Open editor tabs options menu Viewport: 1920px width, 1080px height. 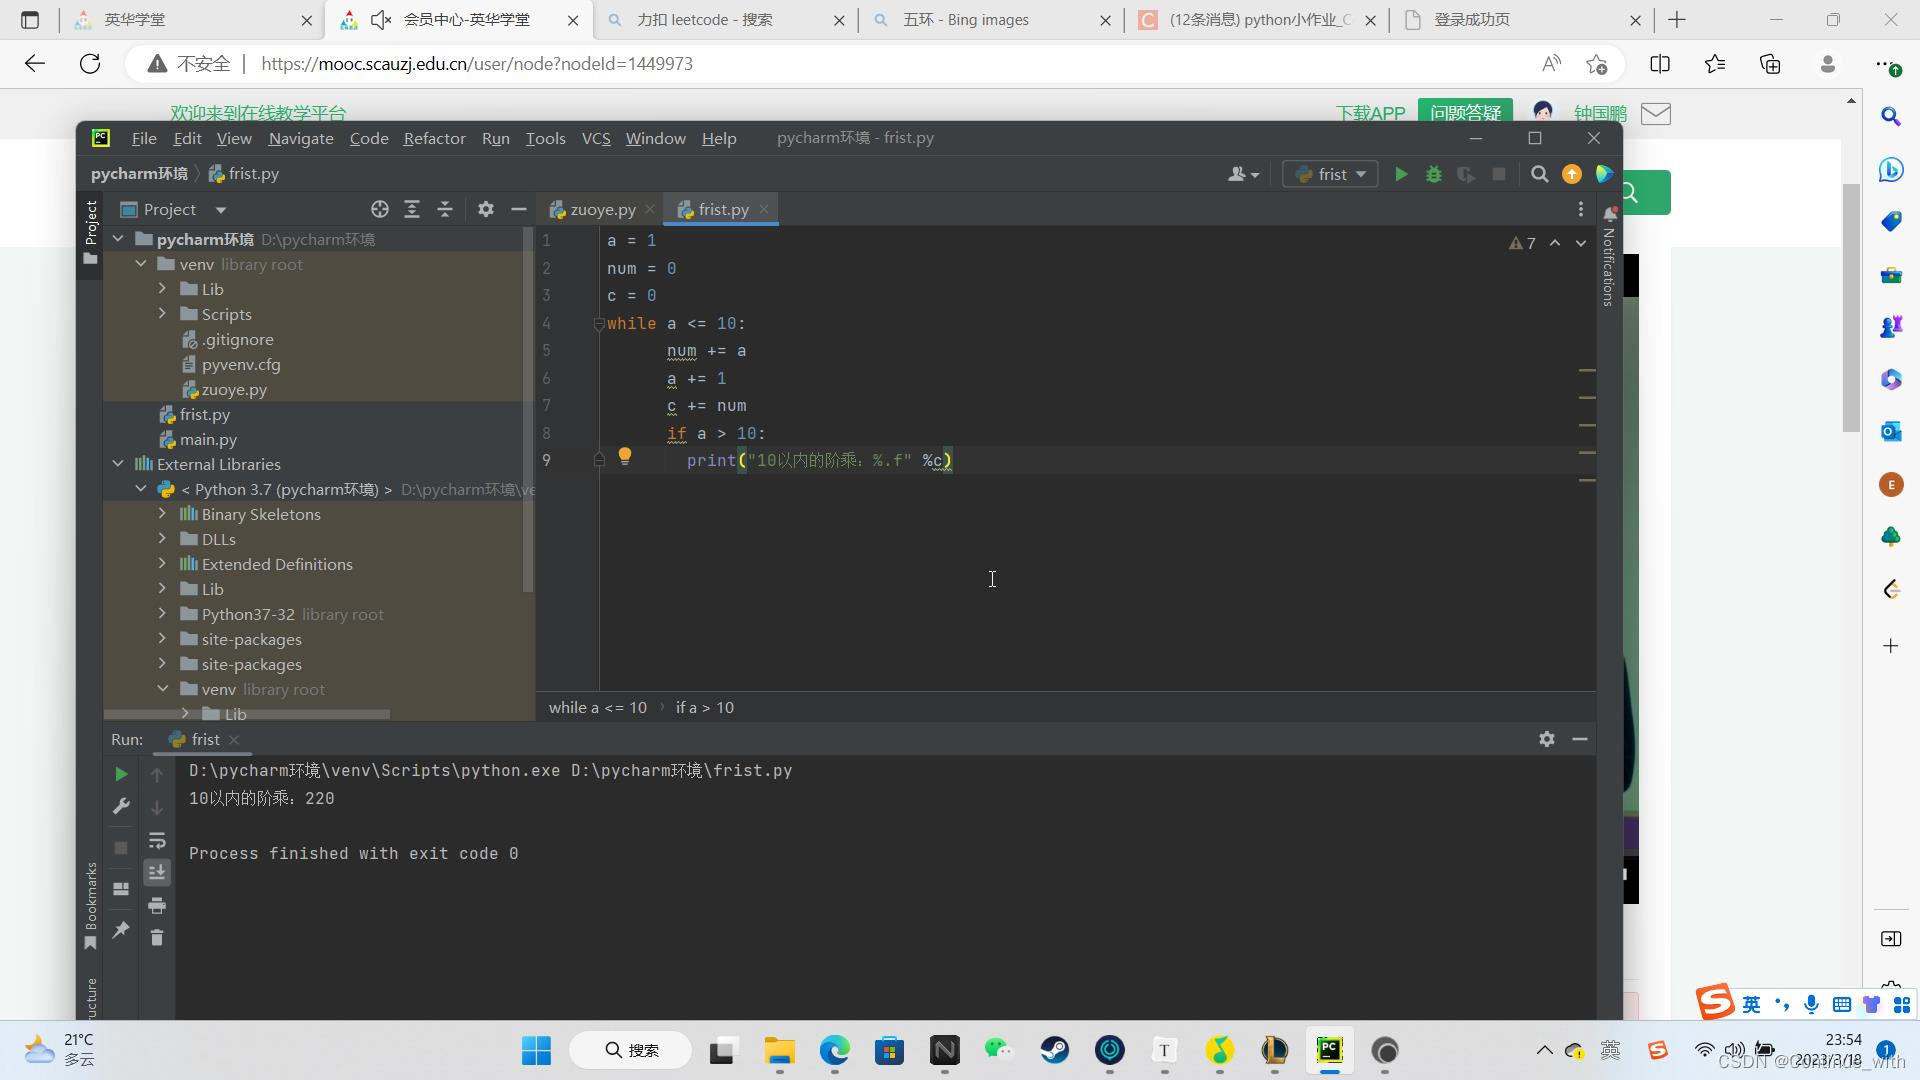[x=1581, y=209]
